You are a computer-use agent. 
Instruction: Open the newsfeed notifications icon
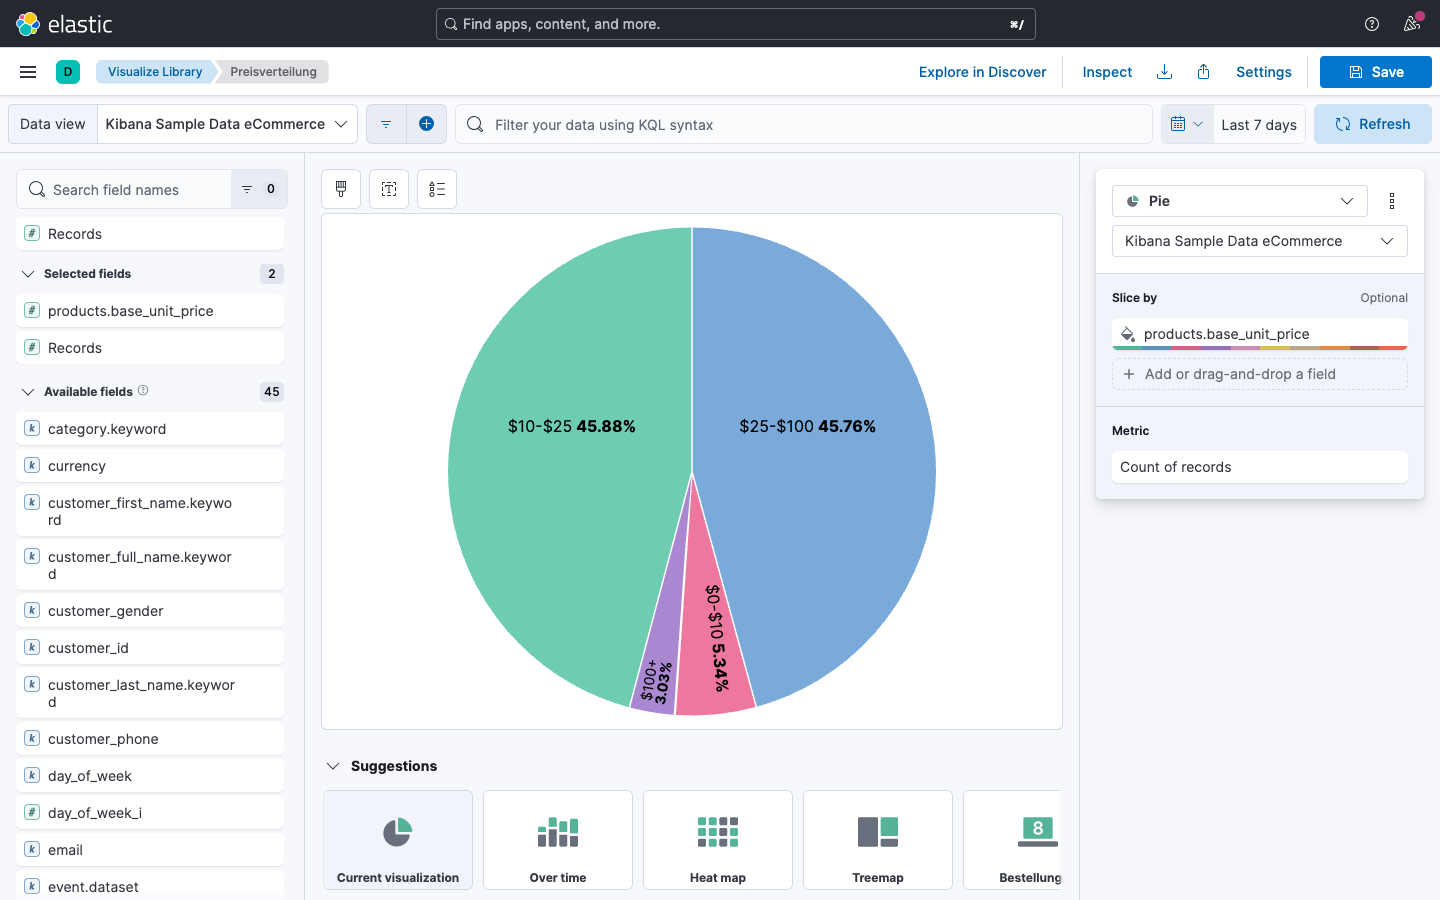click(1412, 24)
